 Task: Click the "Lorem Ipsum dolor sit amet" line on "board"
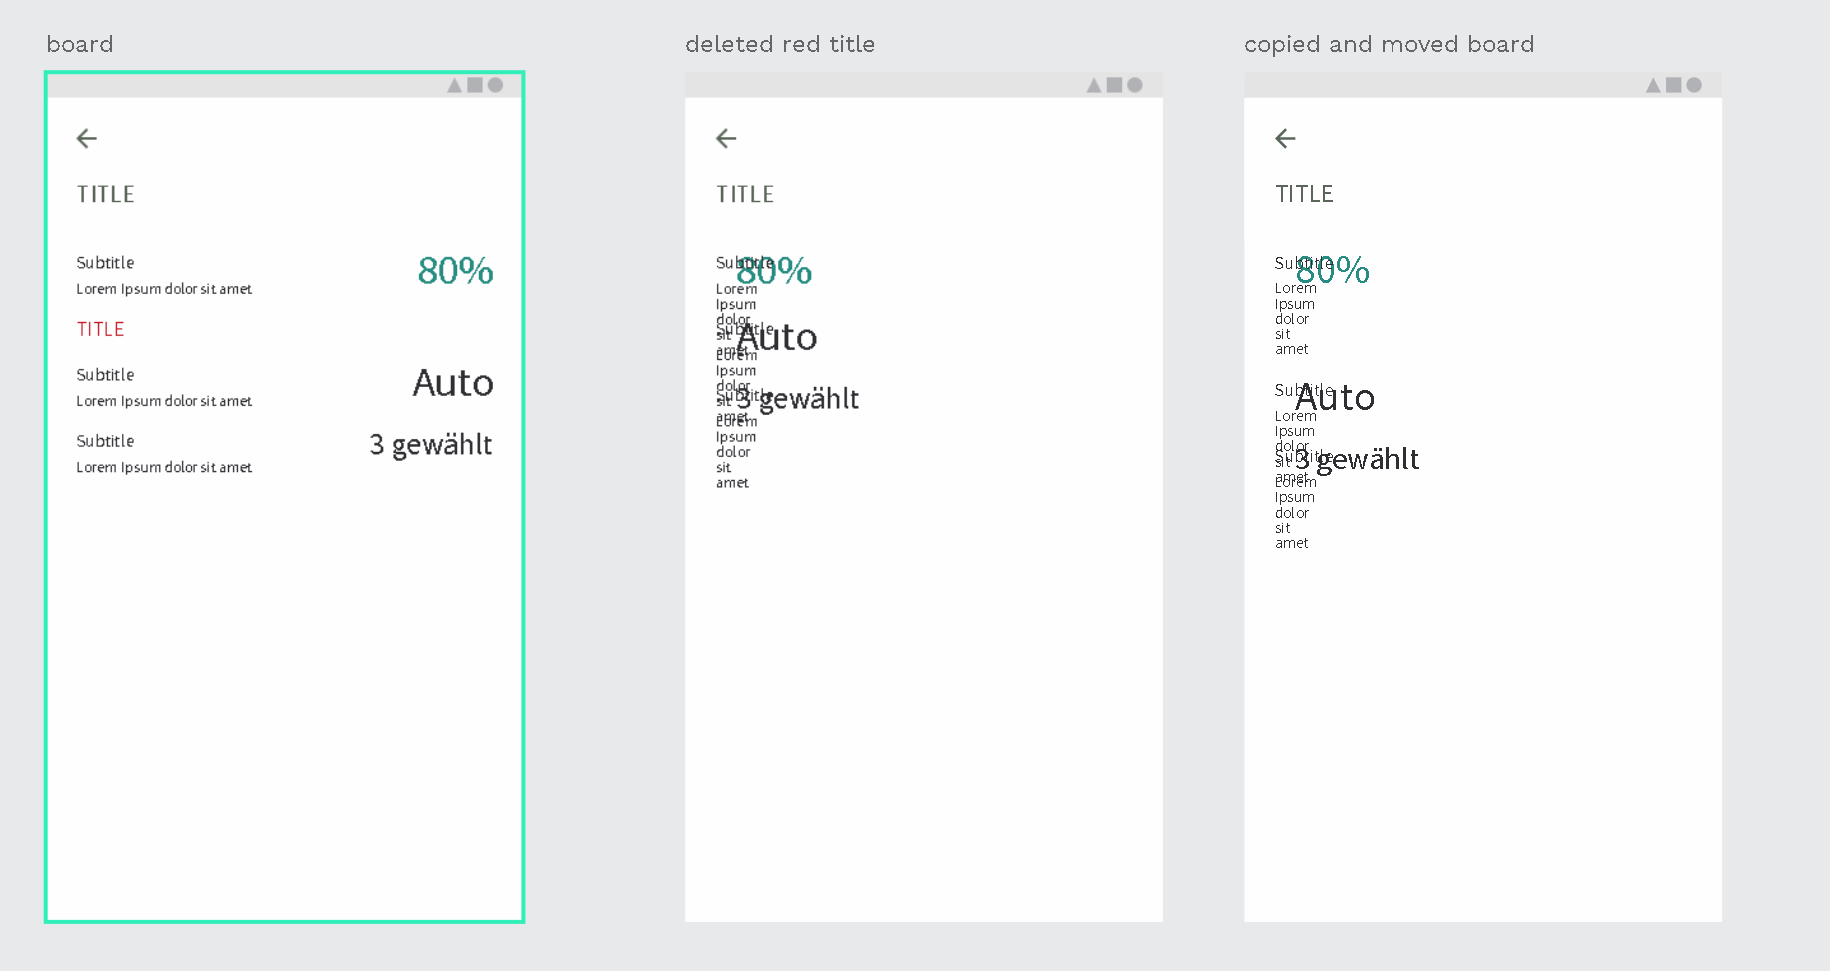pyautogui.click(x=164, y=288)
